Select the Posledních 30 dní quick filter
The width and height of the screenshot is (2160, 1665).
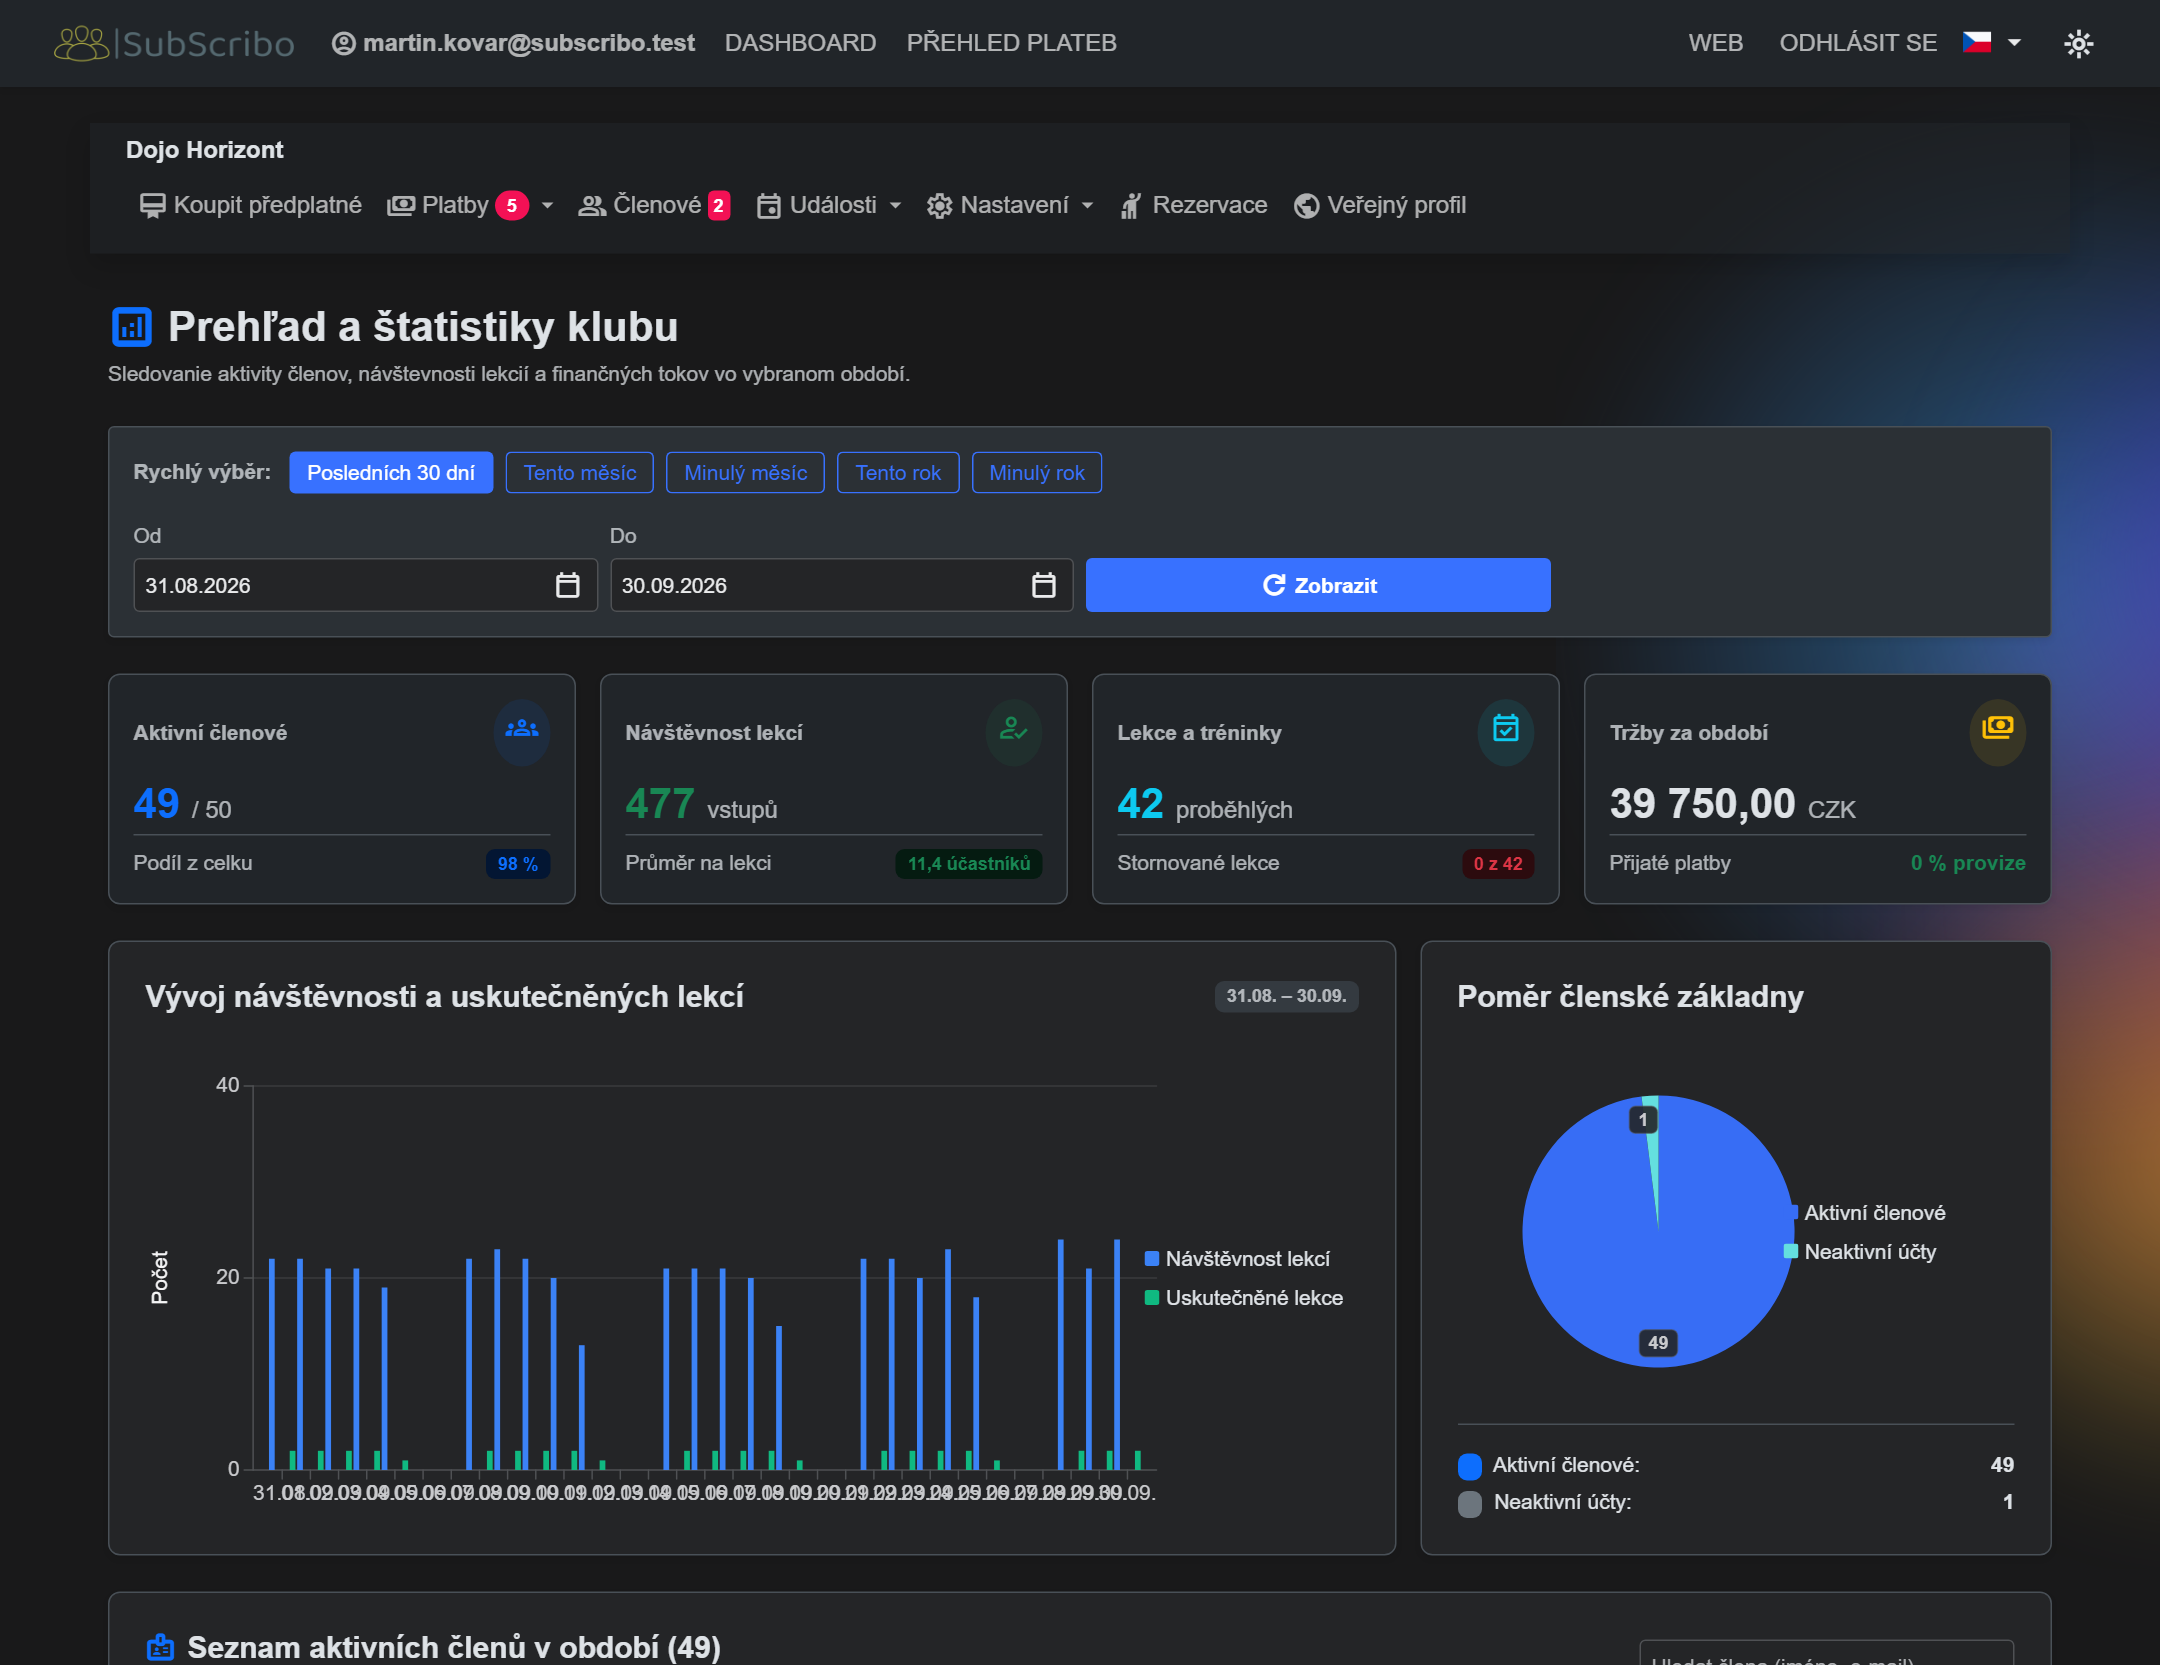click(x=391, y=473)
